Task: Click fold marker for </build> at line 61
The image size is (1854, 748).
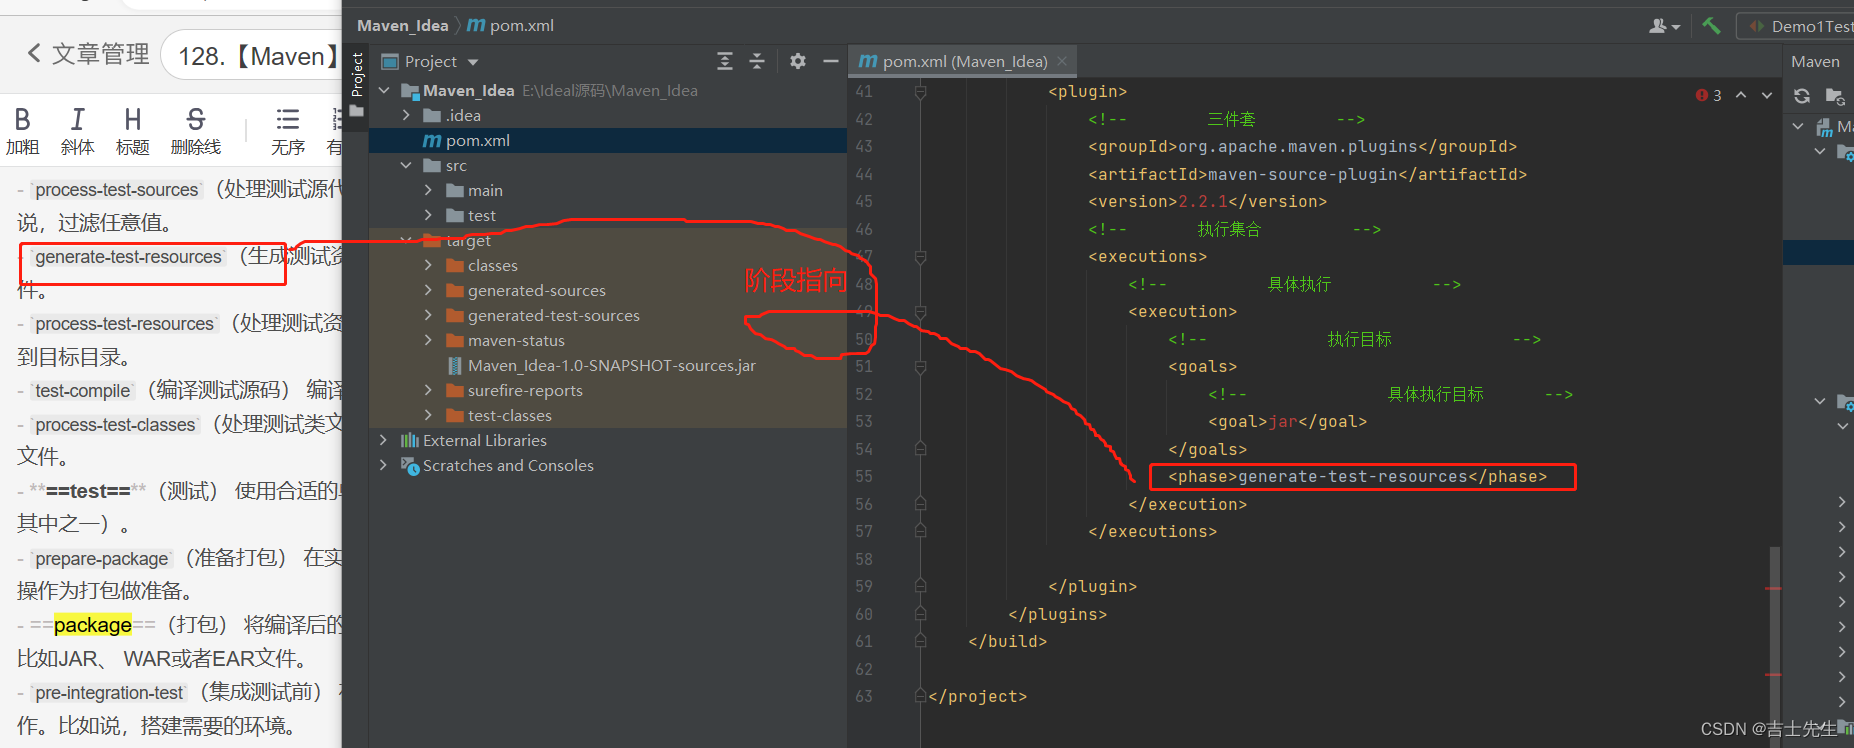Action: pos(920,641)
